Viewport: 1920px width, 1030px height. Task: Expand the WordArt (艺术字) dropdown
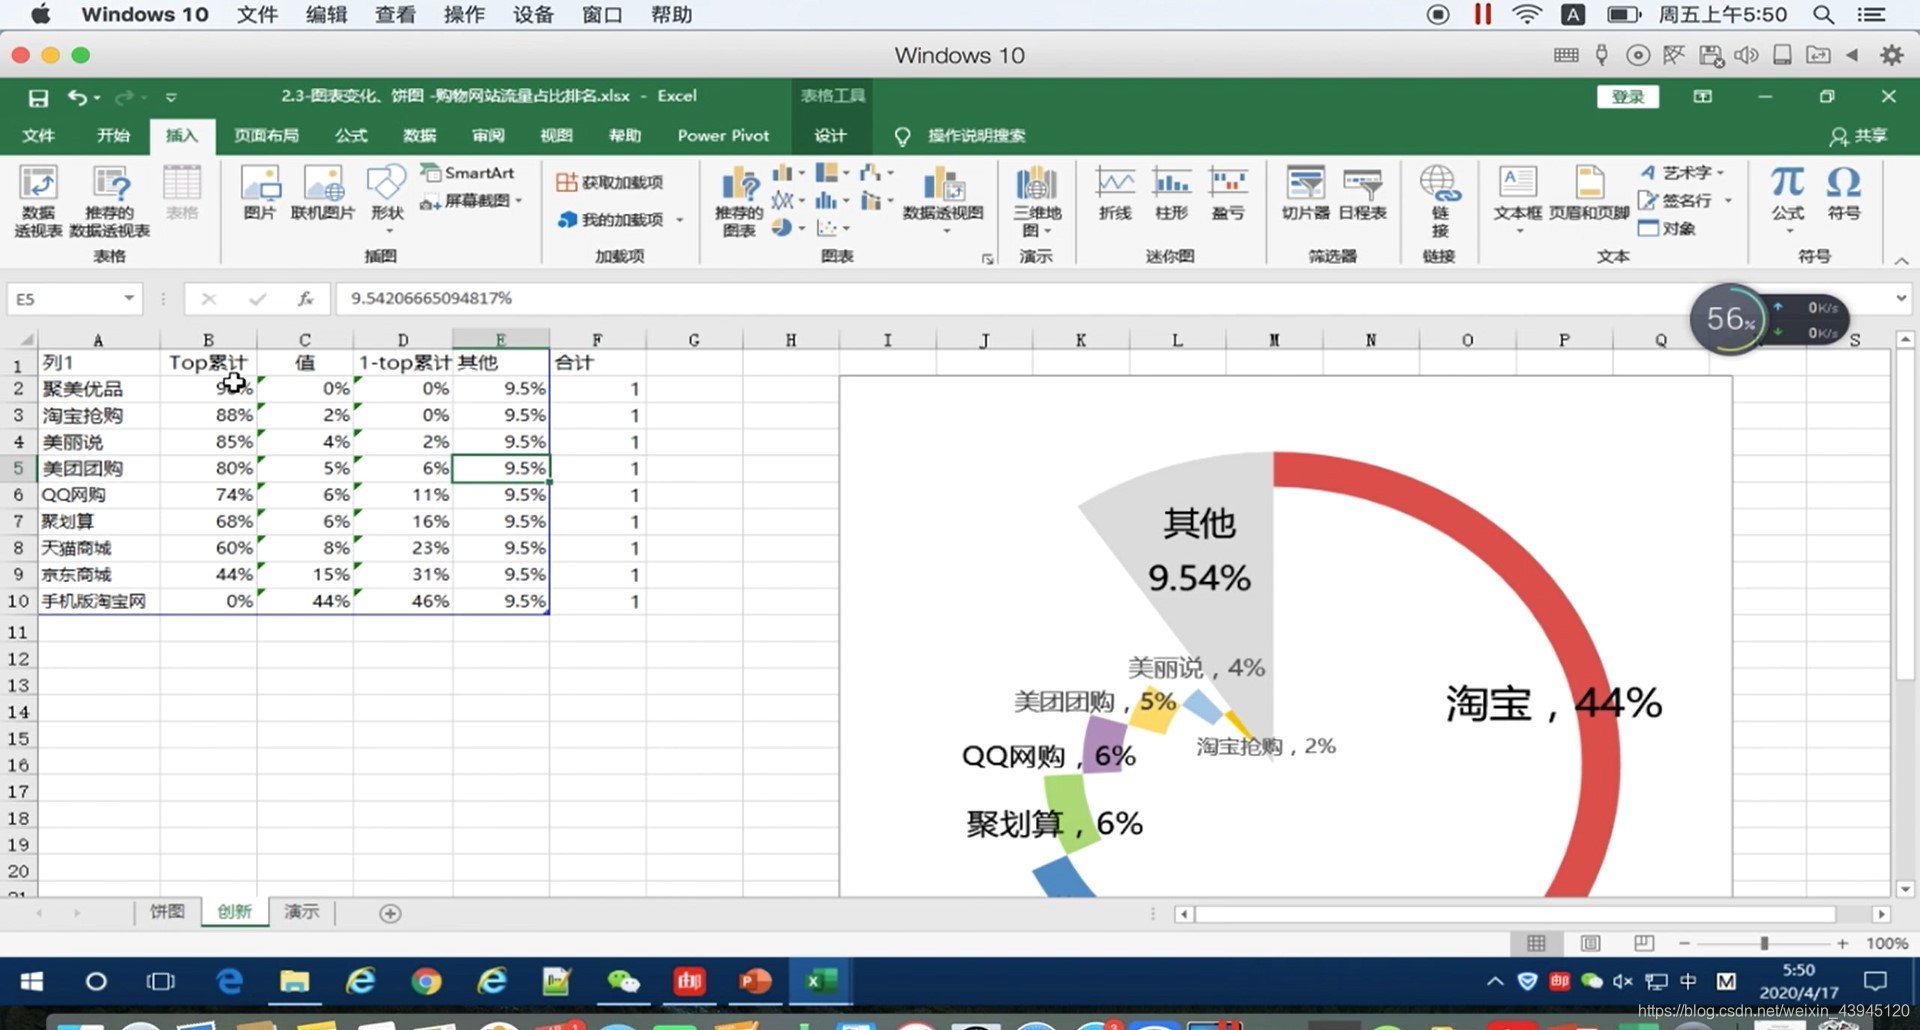coord(1720,173)
